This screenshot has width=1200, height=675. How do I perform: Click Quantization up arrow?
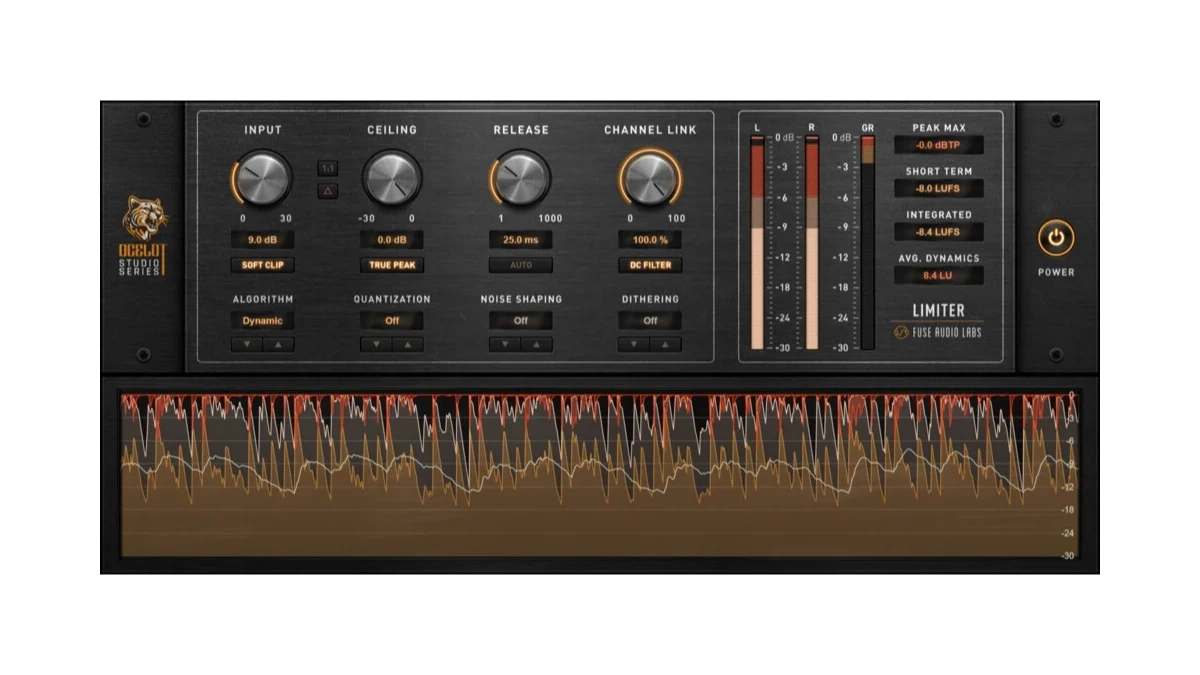(x=408, y=345)
